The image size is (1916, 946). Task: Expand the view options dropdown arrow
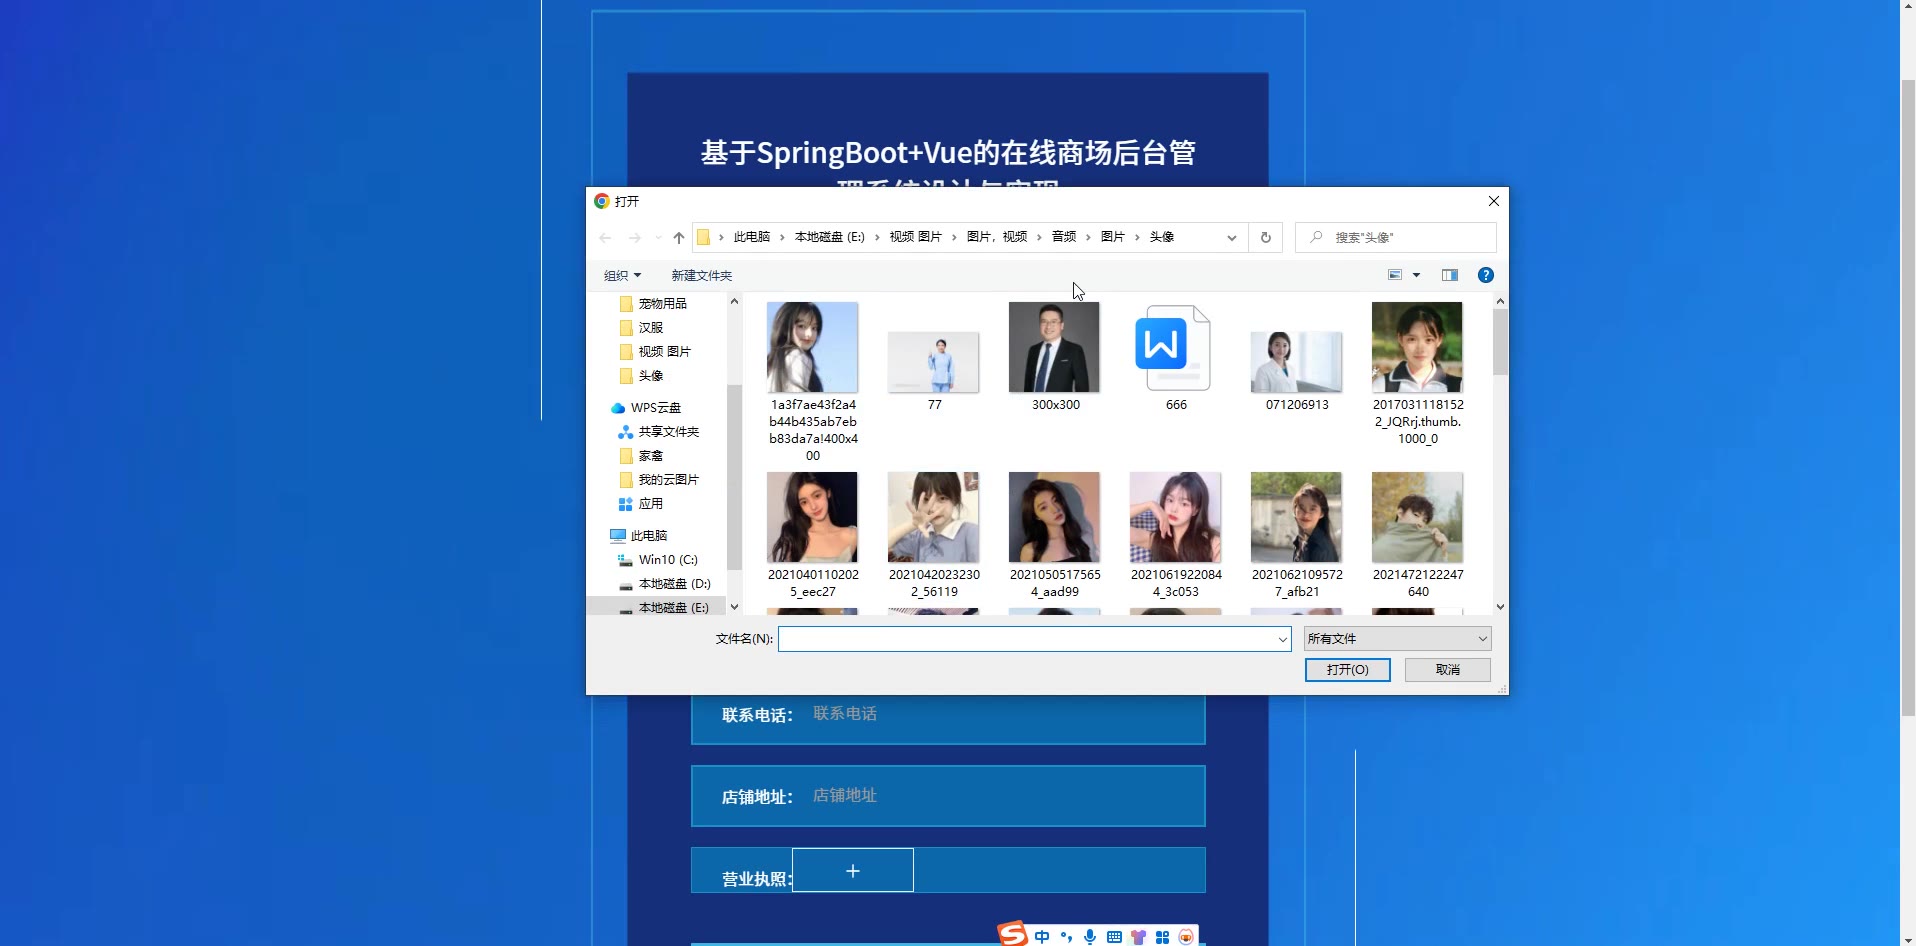pos(1416,275)
